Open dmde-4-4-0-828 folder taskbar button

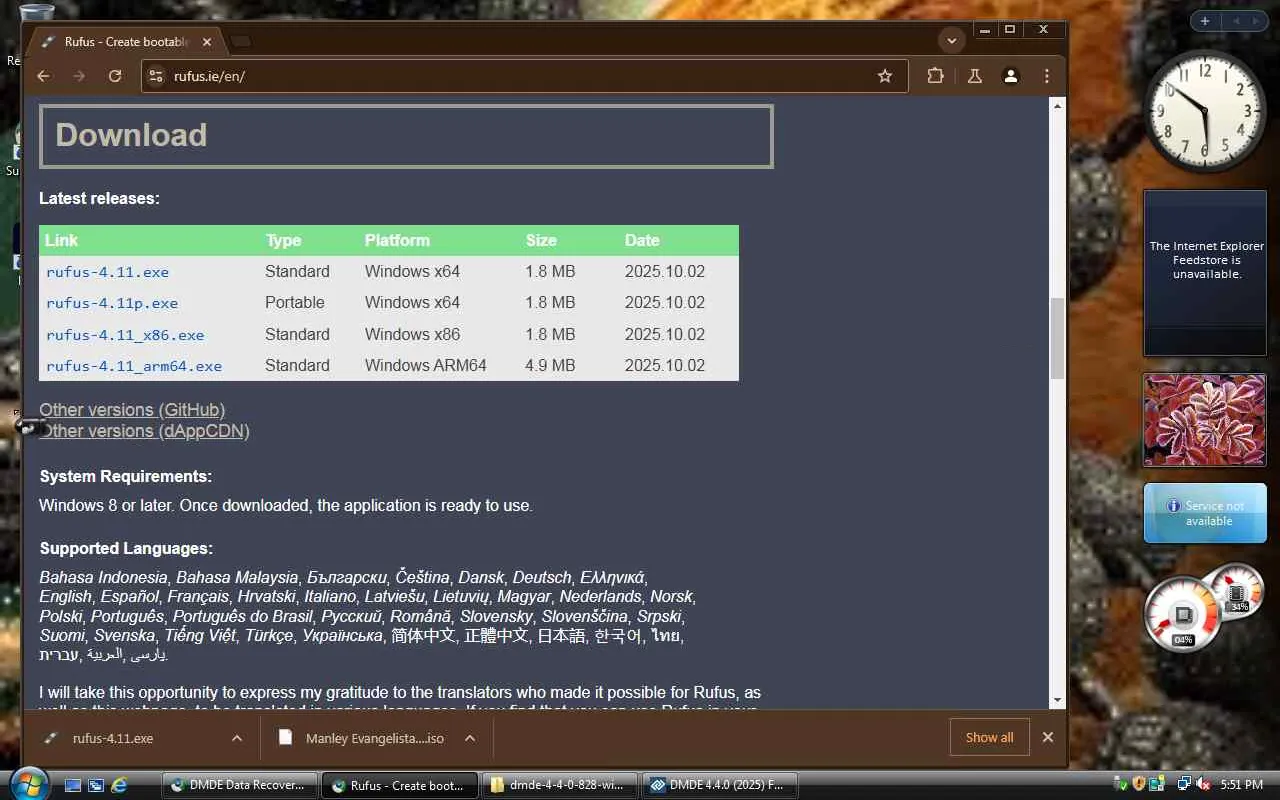click(559, 786)
